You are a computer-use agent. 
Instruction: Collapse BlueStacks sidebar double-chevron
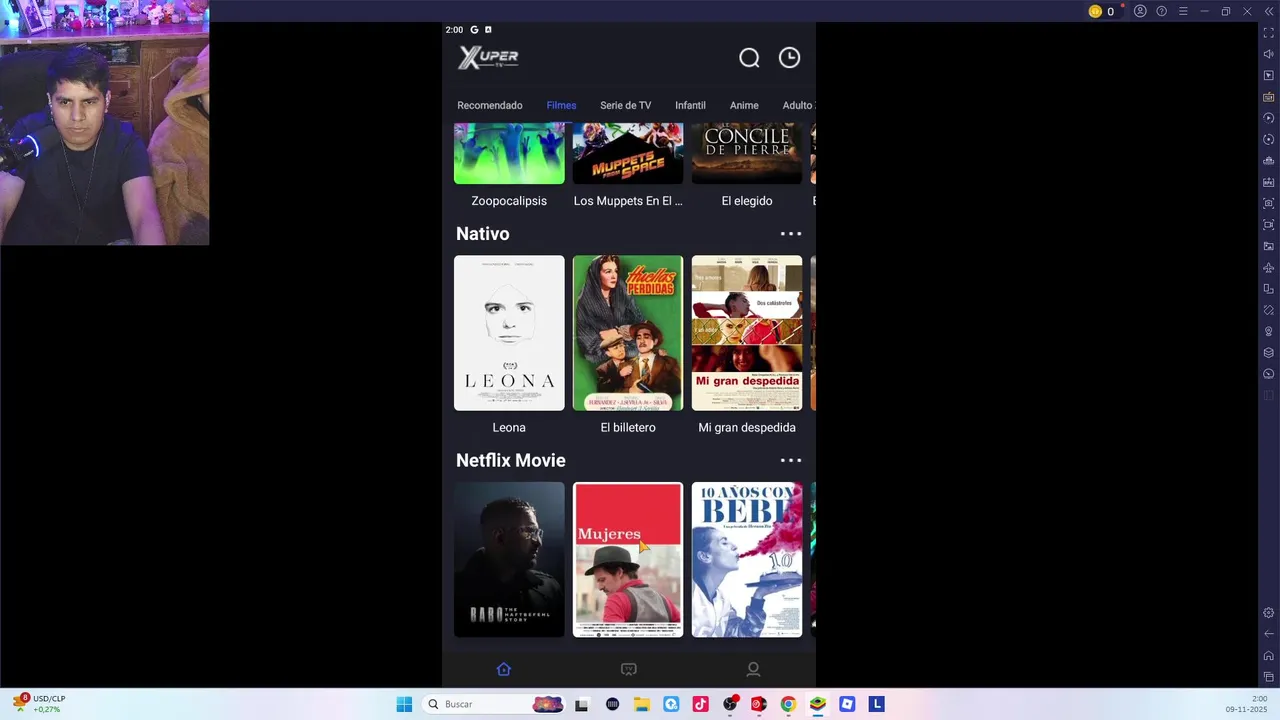[1269, 11]
